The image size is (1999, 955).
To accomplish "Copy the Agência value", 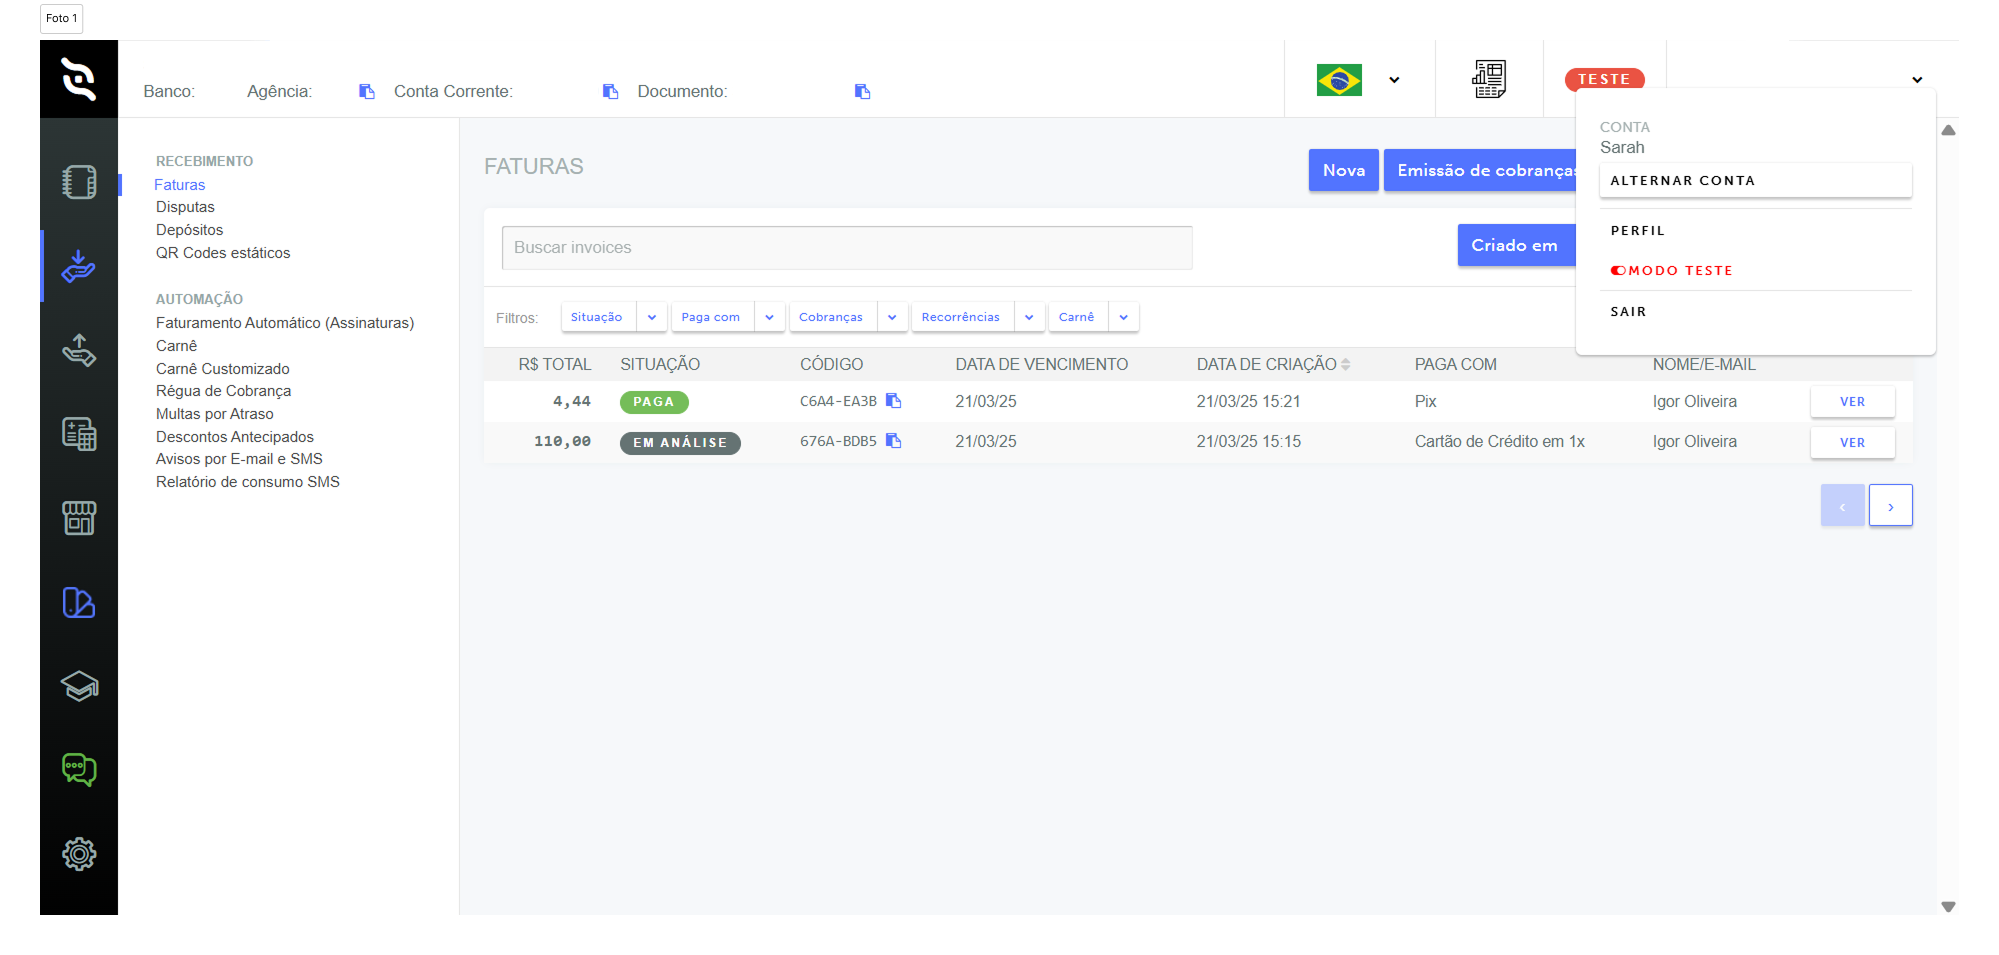I will [x=367, y=91].
